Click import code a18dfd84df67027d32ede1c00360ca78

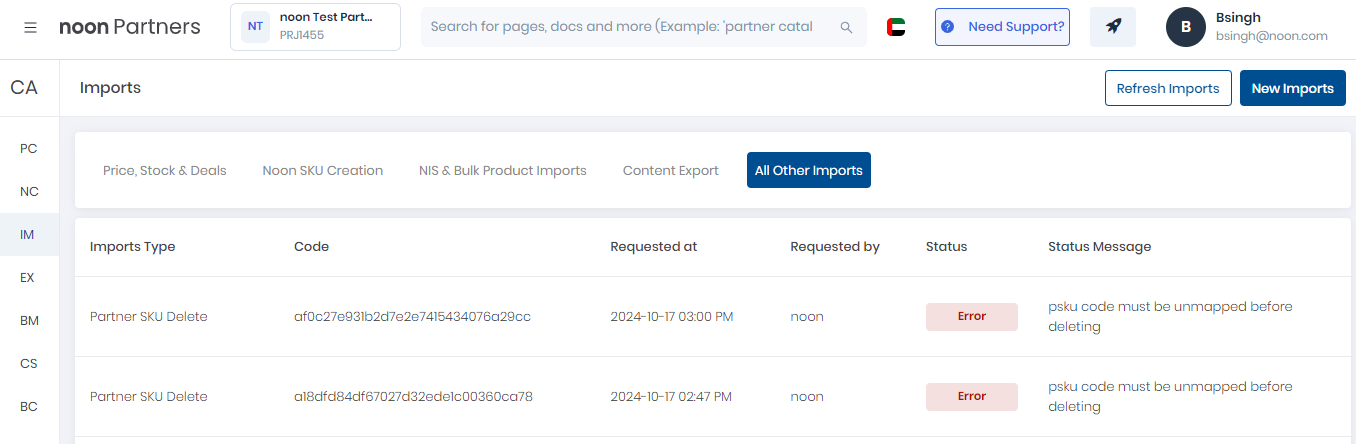[x=413, y=396]
